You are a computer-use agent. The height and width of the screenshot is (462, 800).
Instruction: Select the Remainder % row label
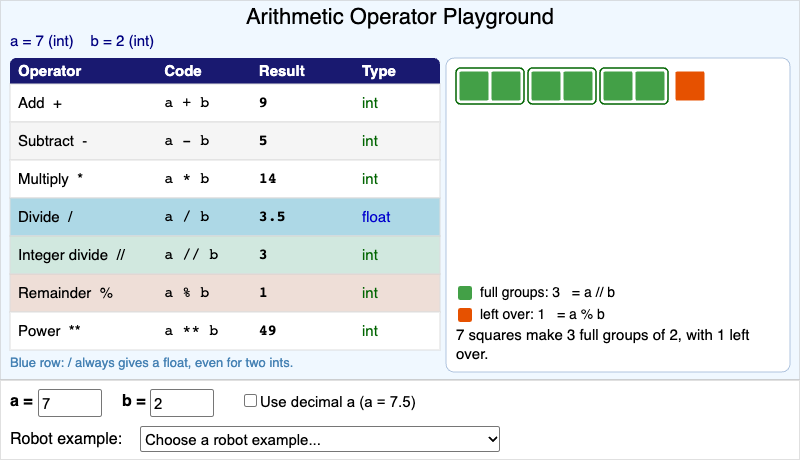point(65,293)
